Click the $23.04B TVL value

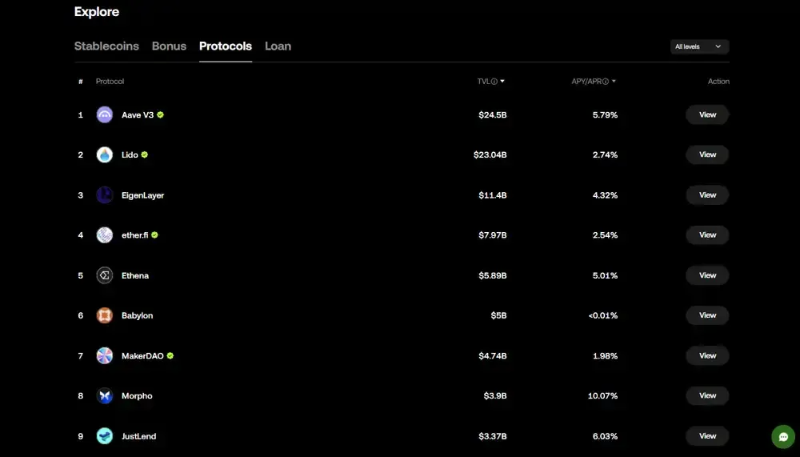point(490,155)
